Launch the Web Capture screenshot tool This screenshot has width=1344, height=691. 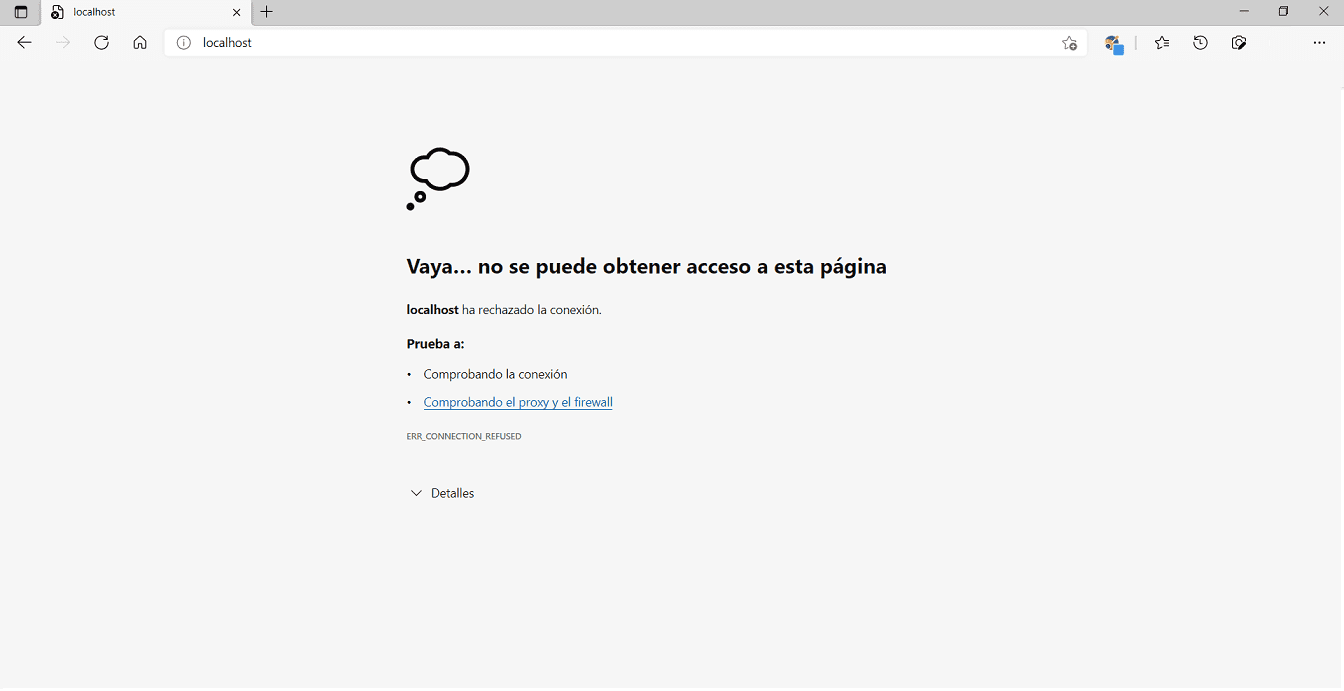click(1239, 42)
